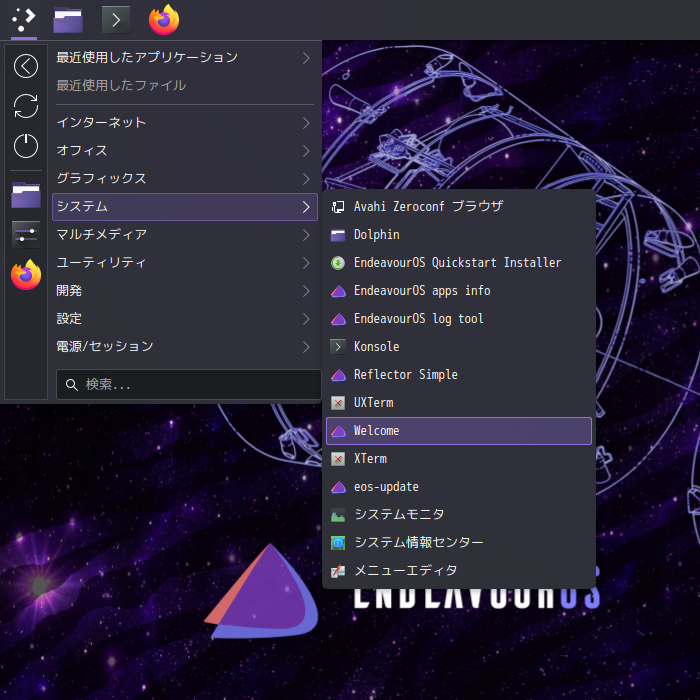The height and width of the screenshot is (700, 700).
Task: Launch EndeavourOS log tool
Action: click(459, 319)
